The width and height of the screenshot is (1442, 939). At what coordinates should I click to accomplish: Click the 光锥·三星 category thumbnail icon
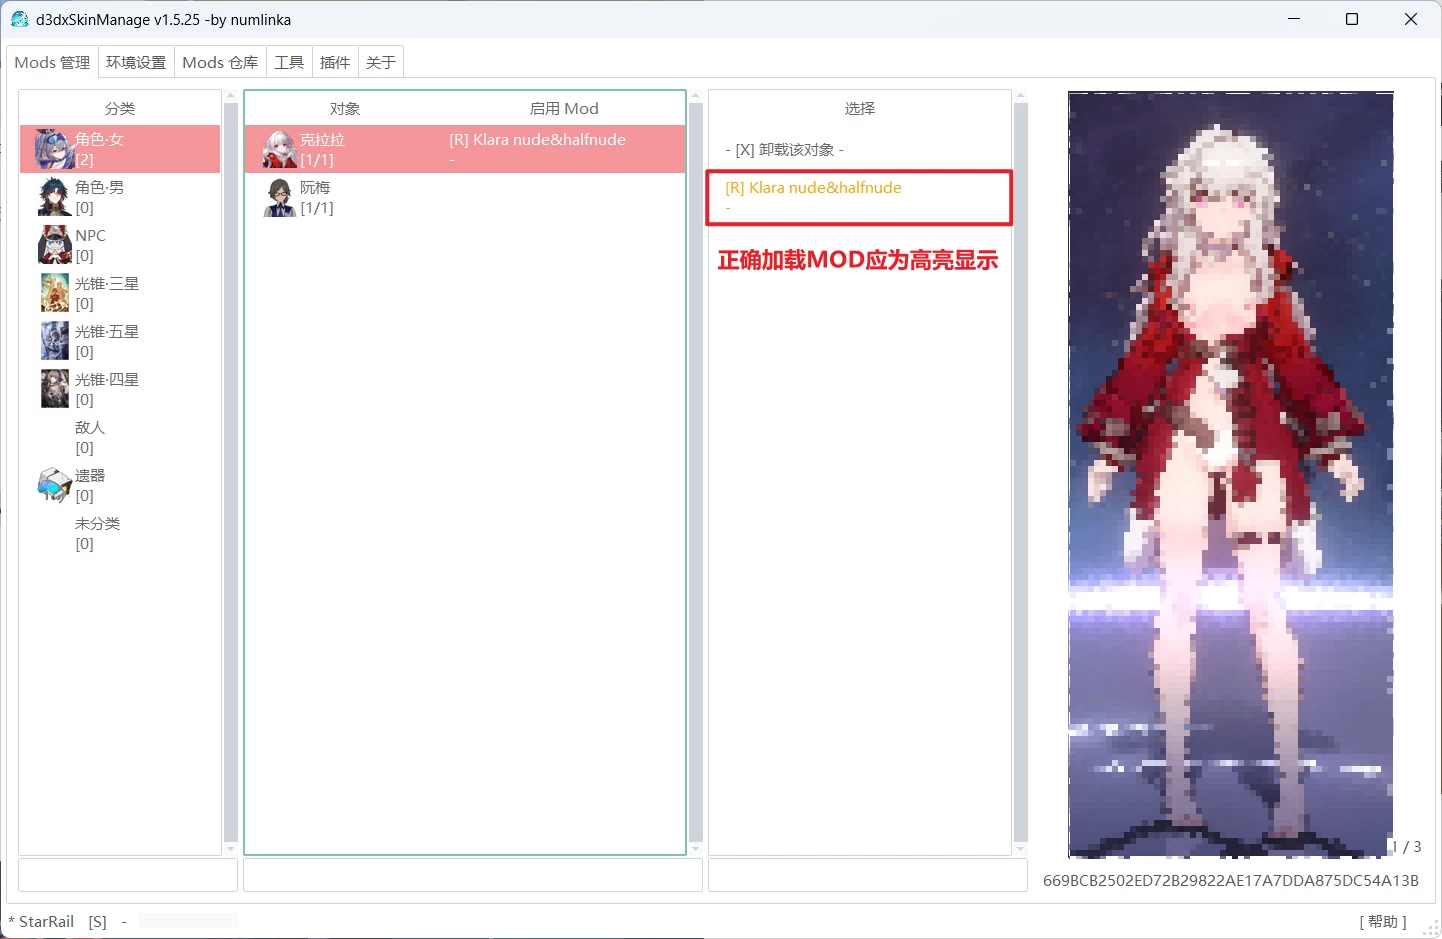pyautogui.click(x=54, y=293)
